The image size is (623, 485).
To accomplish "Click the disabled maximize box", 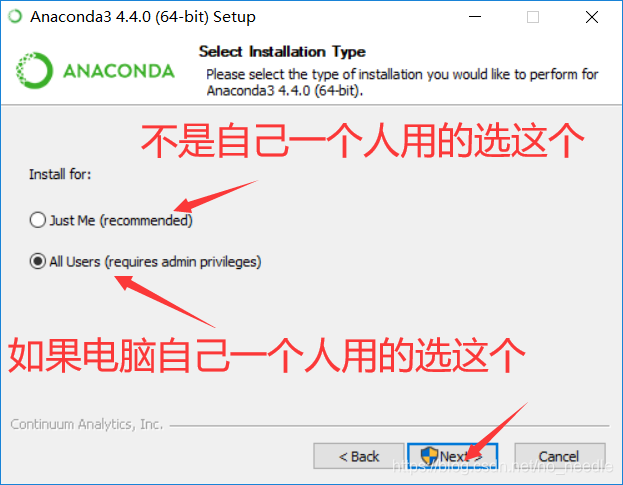I will 533,17.
